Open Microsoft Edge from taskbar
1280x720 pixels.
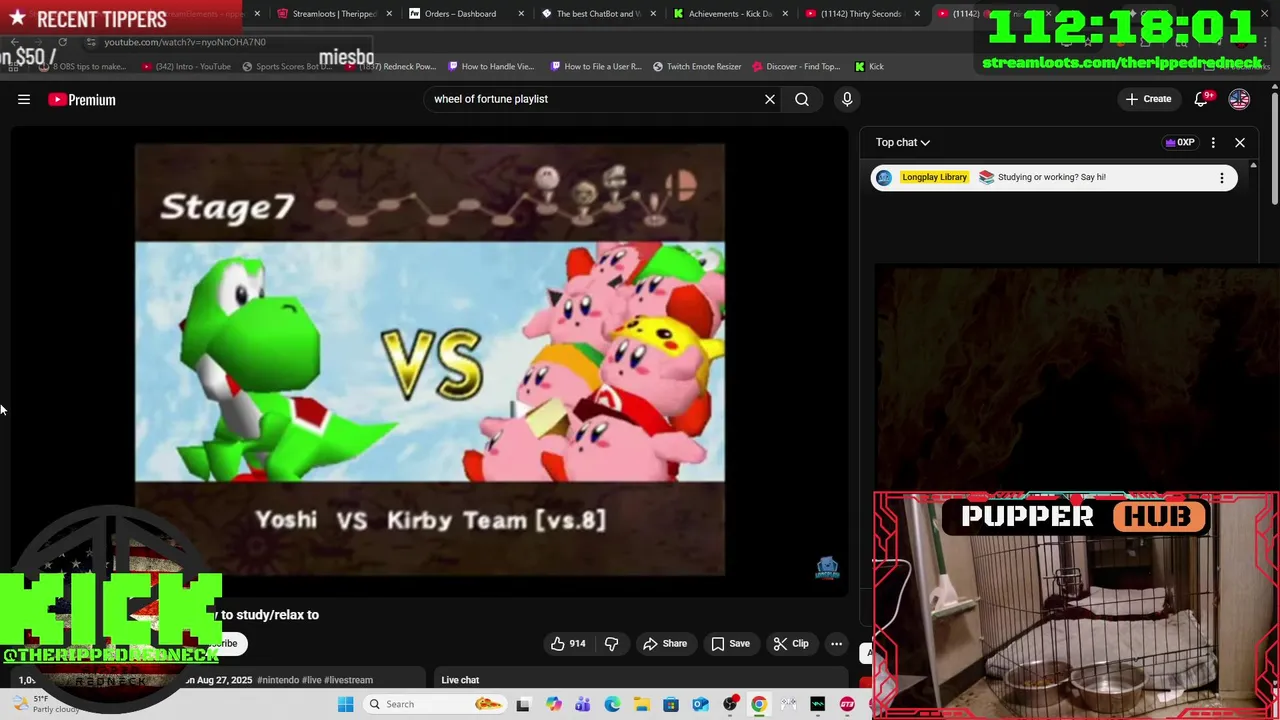(612, 704)
